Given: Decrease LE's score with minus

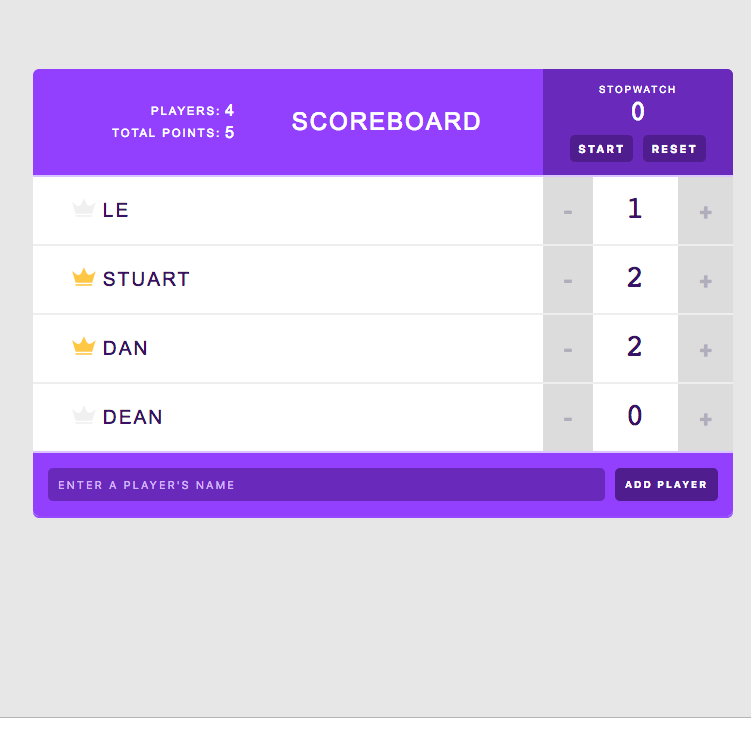Looking at the screenshot, I should pyautogui.click(x=568, y=211).
